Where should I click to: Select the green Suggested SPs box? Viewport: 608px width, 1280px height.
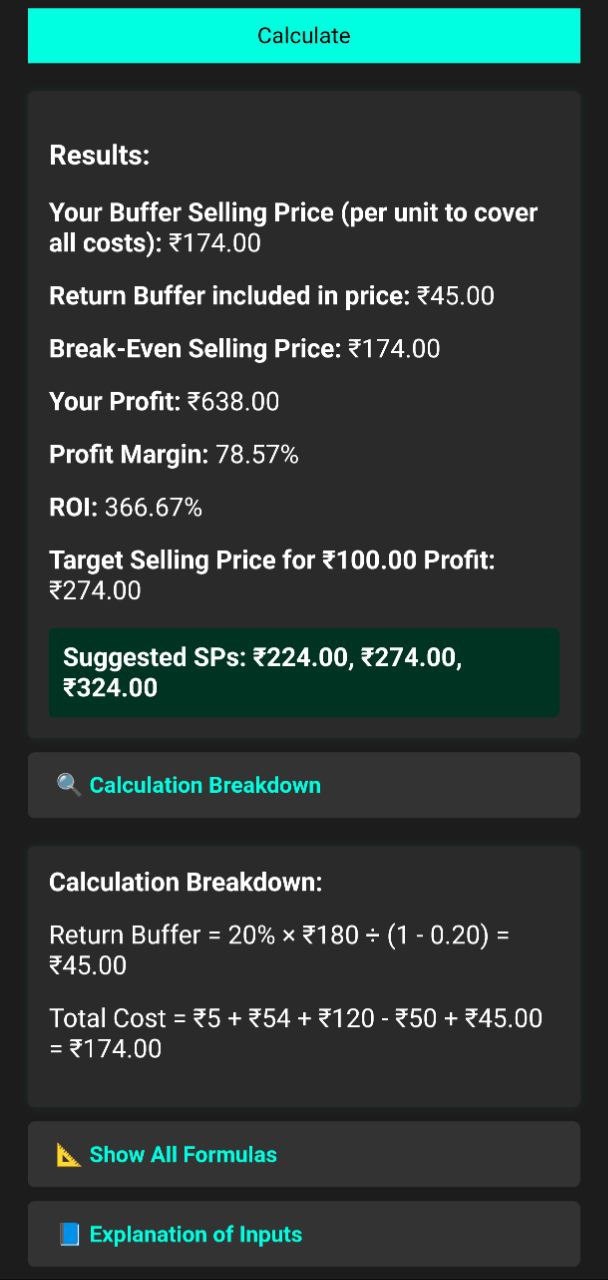304,672
